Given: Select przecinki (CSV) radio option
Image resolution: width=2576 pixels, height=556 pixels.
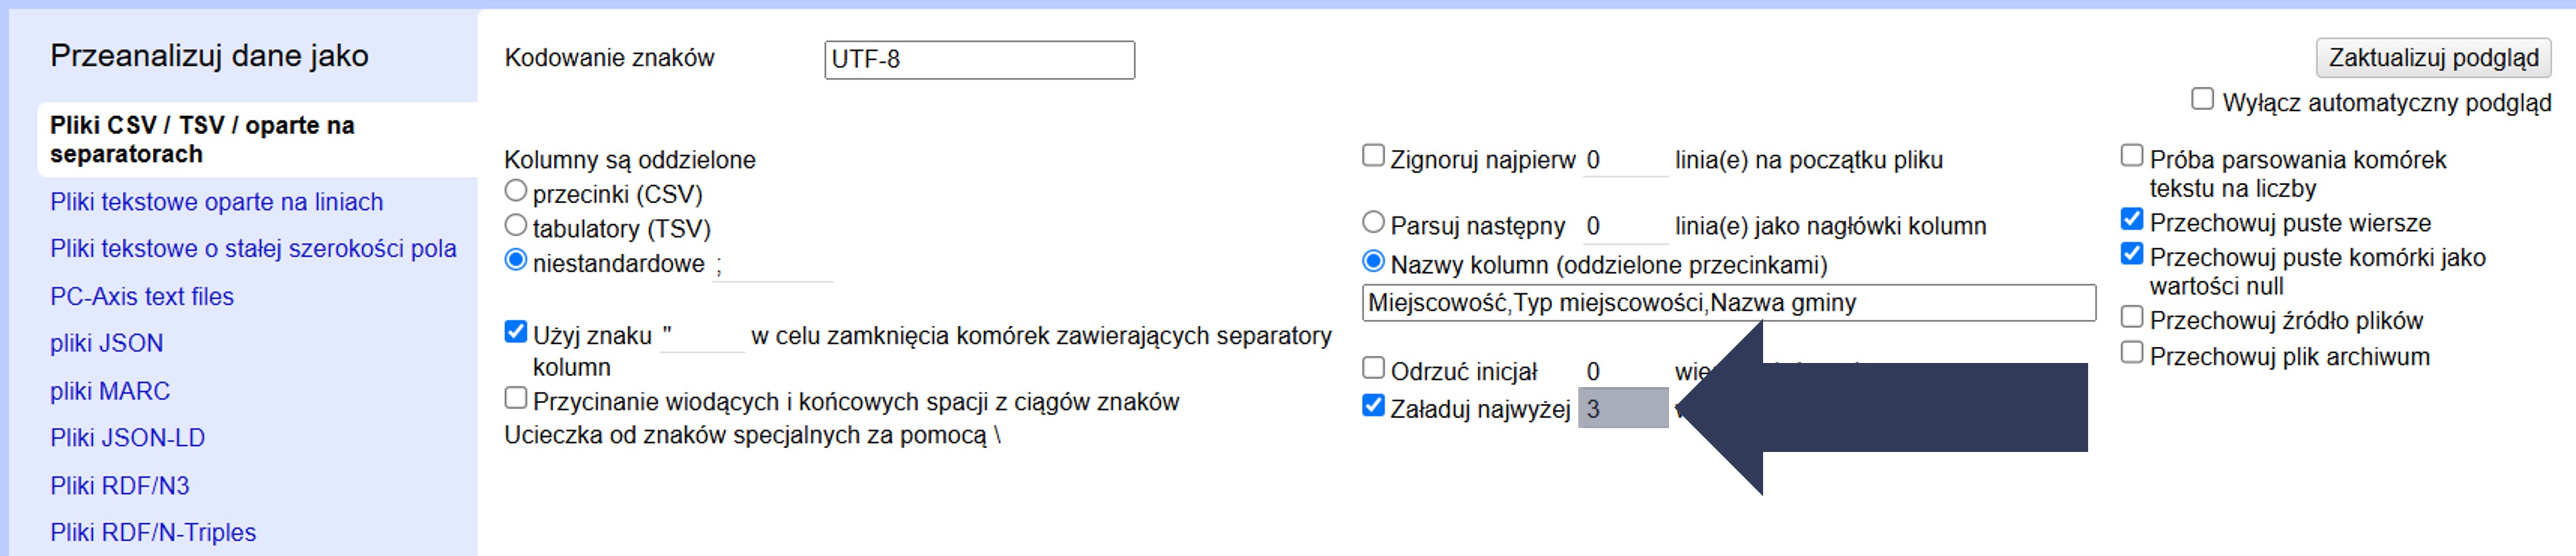Looking at the screenshot, I should click(516, 190).
